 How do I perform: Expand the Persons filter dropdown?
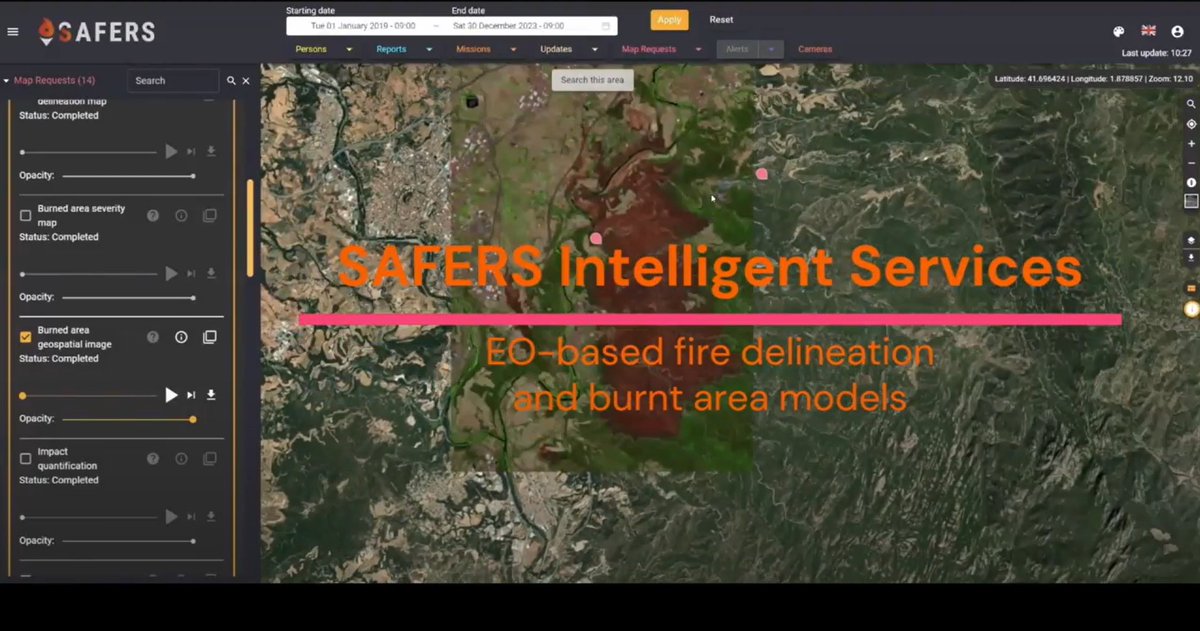tap(349, 49)
